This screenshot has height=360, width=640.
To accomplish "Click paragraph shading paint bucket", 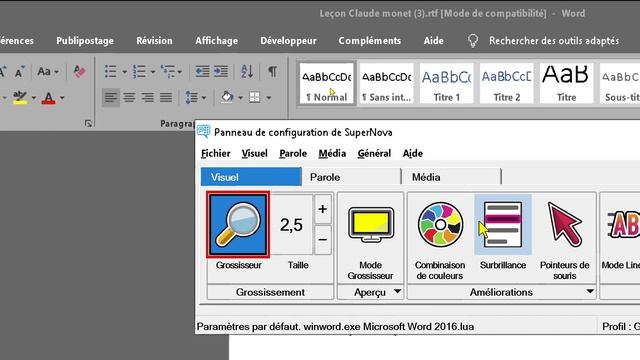I will (227, 97).
